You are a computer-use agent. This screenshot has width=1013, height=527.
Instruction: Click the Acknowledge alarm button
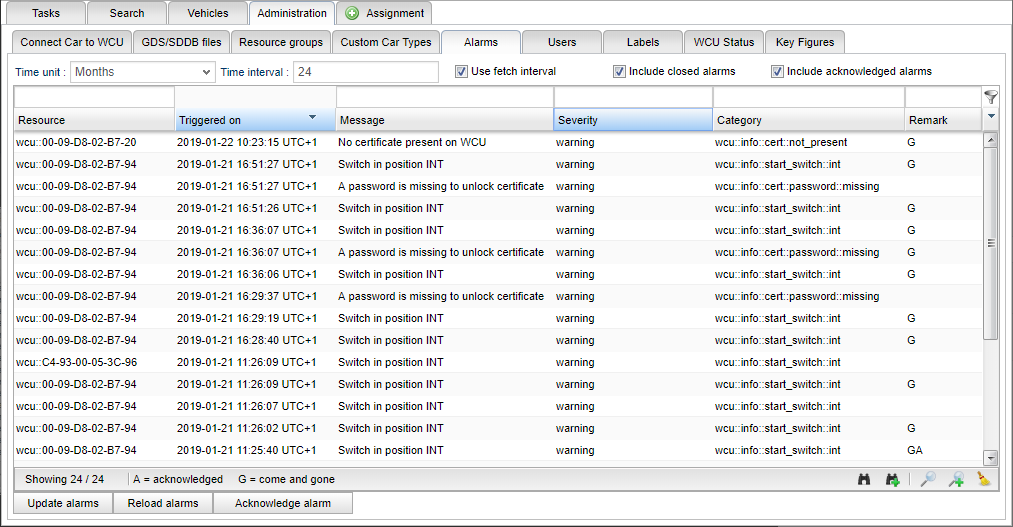[x=282, y=503]
